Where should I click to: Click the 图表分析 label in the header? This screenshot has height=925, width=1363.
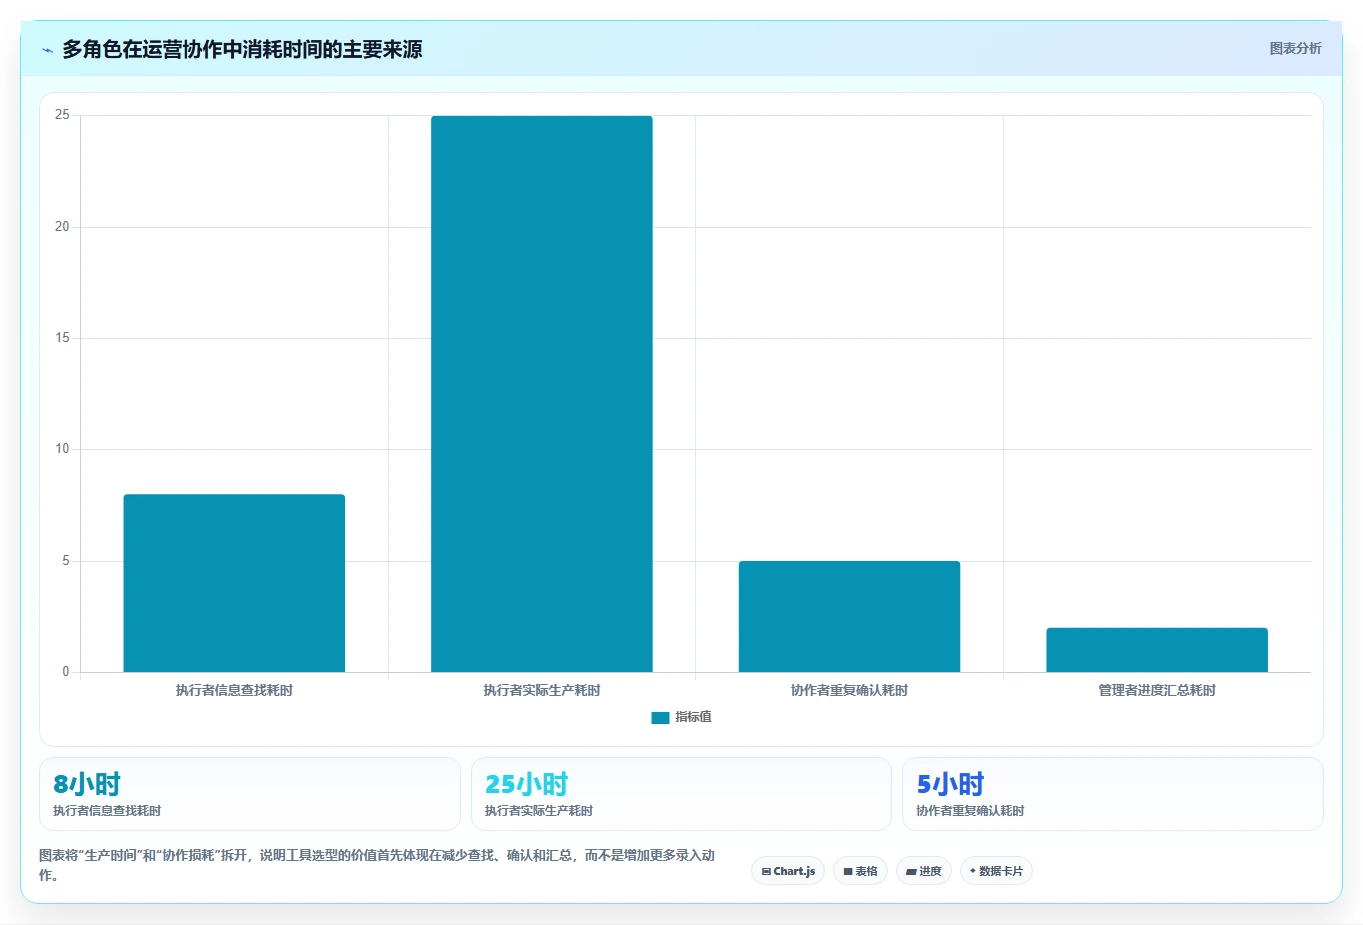[x=1295, y=48]
